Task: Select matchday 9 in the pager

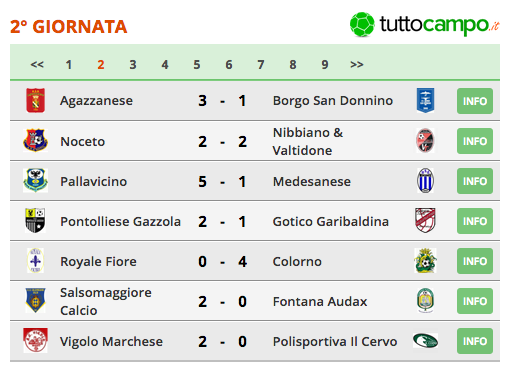Action: [325, 64]
